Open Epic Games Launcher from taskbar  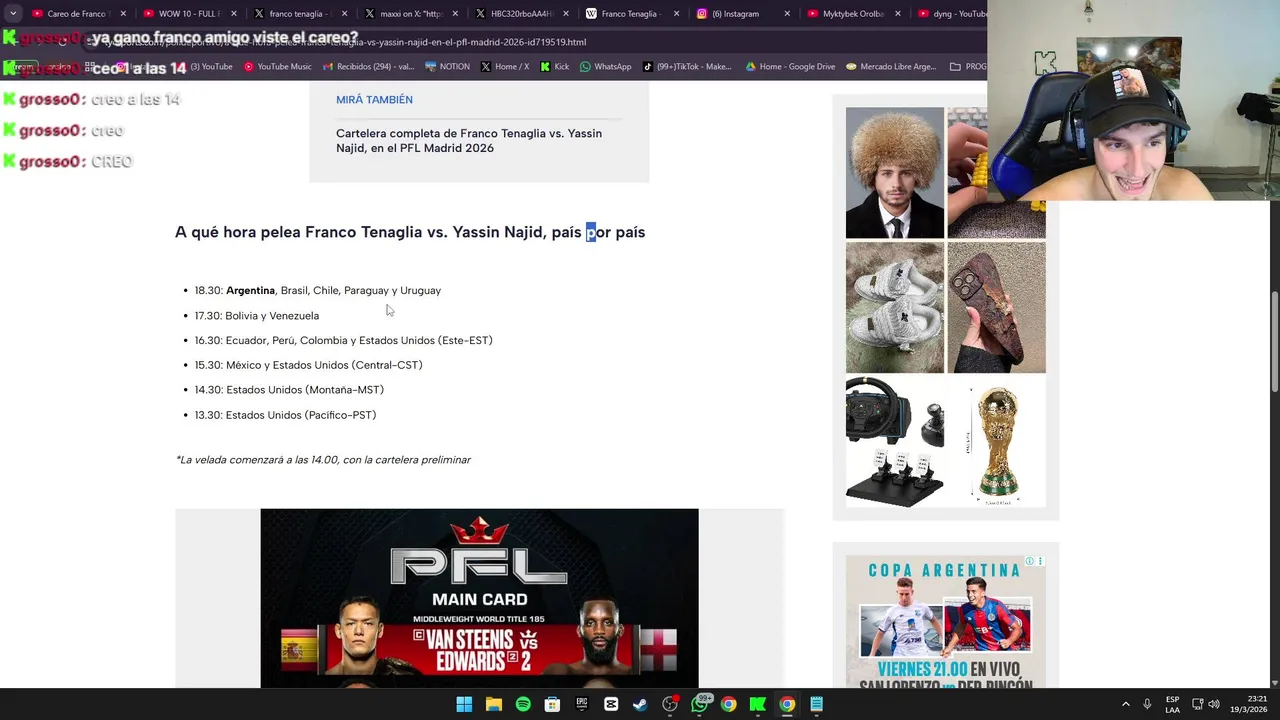tap(581, 704)
